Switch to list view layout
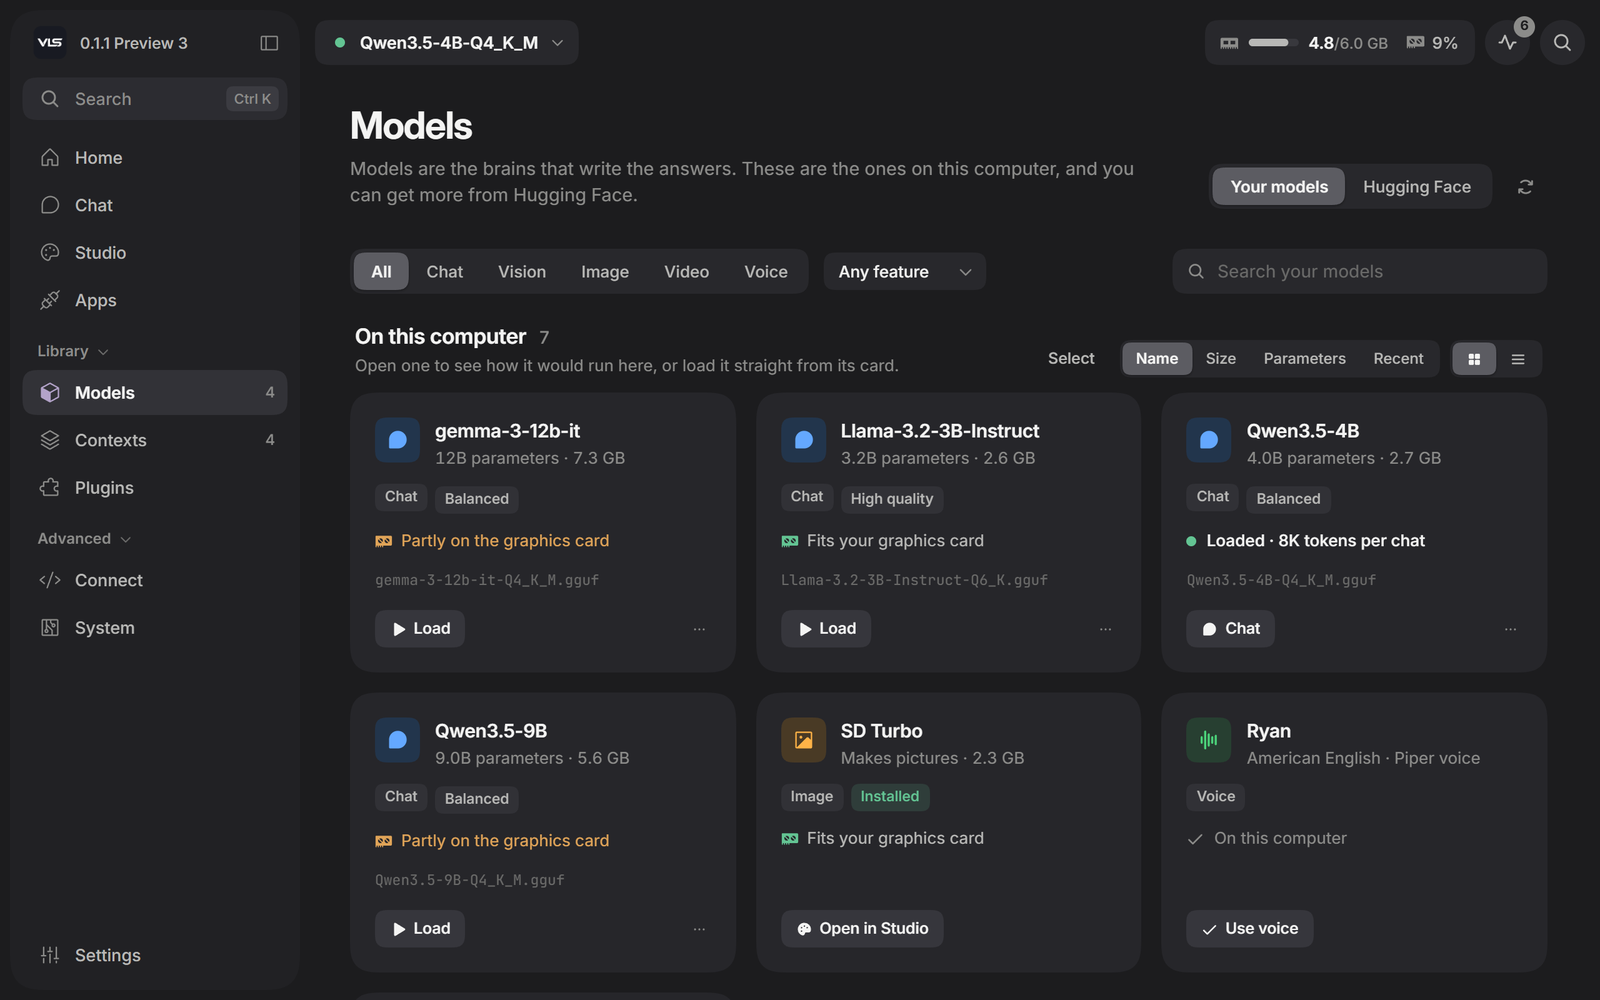This screenshot has height=1000, width=1600. point(1518,359)
